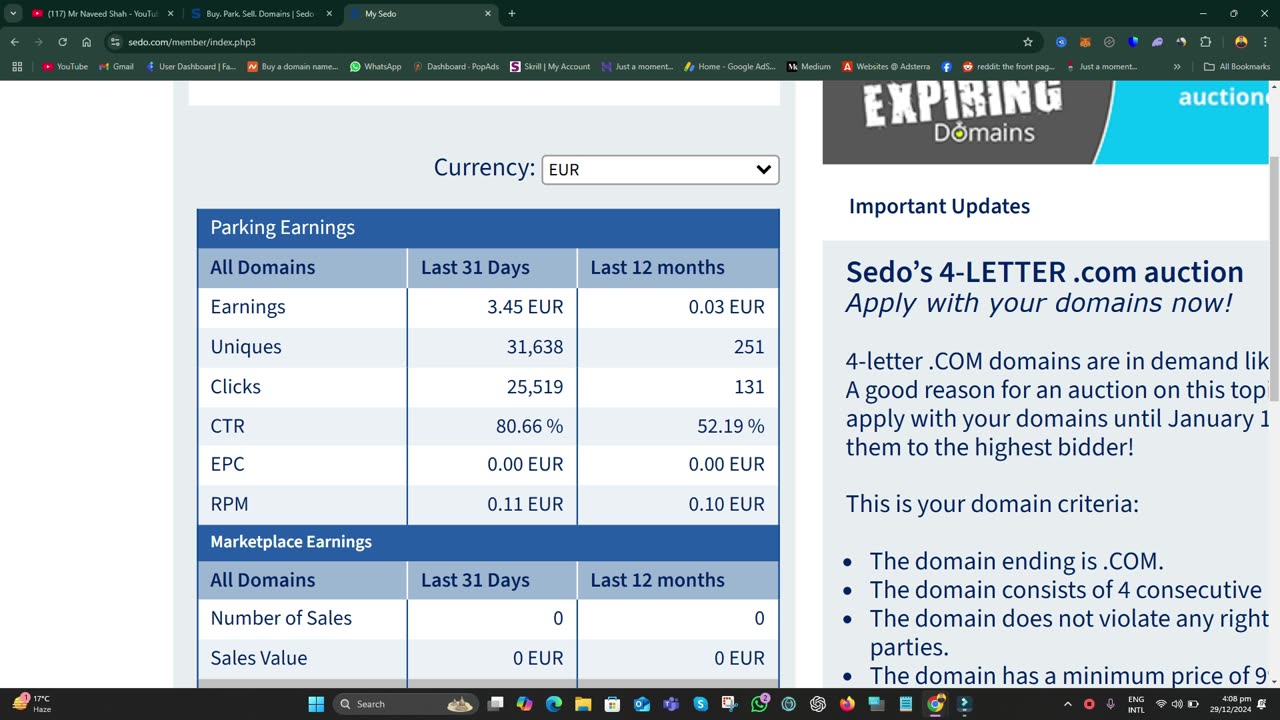Open reddit: the front page bookmark
This screenshot has height=720, width=1280.
coord(1008,67)
